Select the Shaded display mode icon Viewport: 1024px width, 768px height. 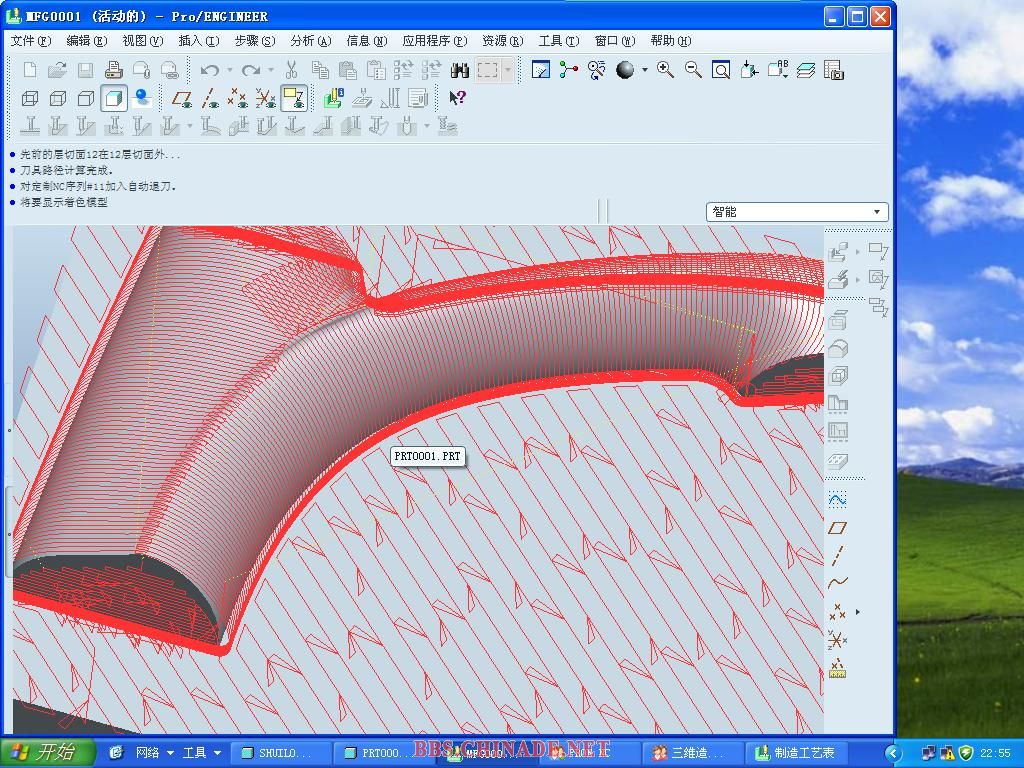[x=114, y=98]
